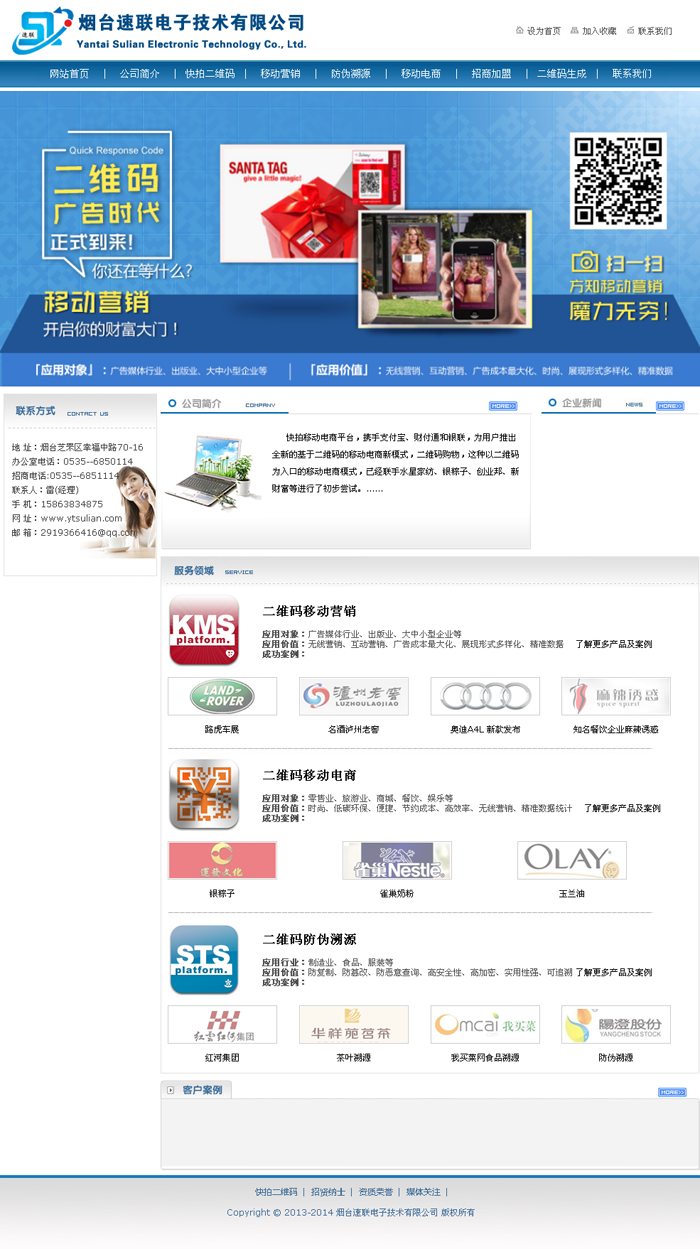Open 二维码生成 menu item
Viewport: 700px width, 1249px height.
(562, 74)
